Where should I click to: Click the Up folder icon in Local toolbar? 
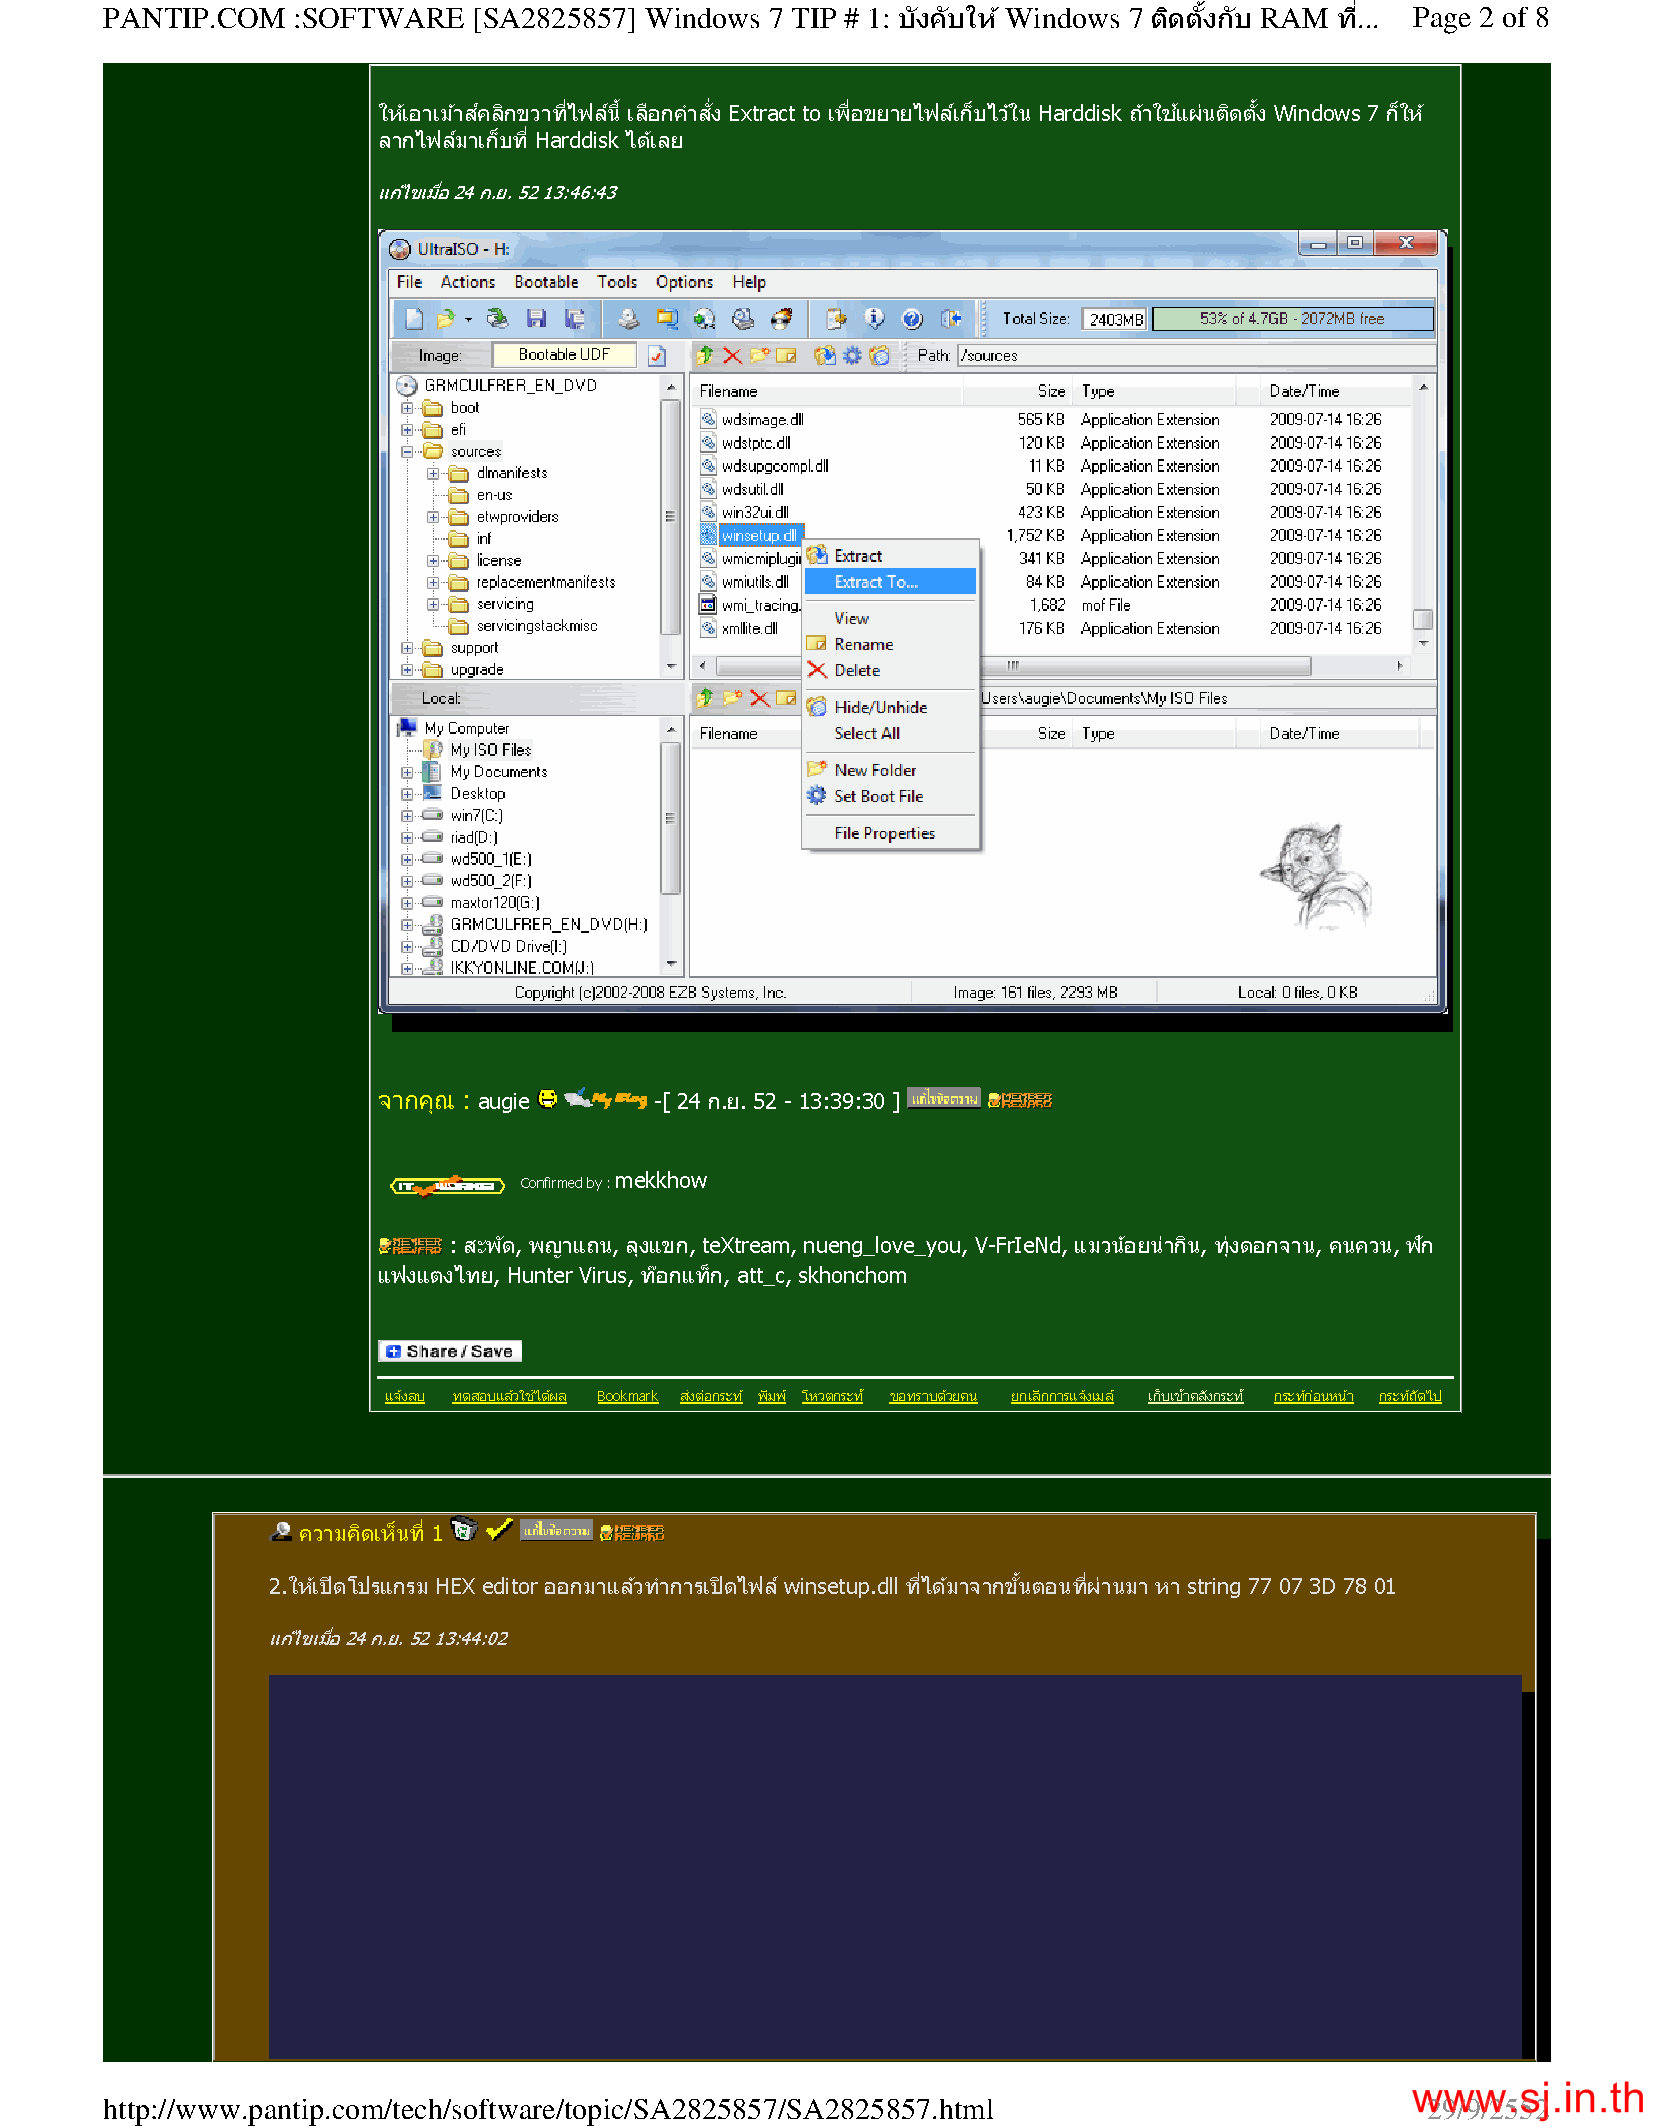(705, 698)
